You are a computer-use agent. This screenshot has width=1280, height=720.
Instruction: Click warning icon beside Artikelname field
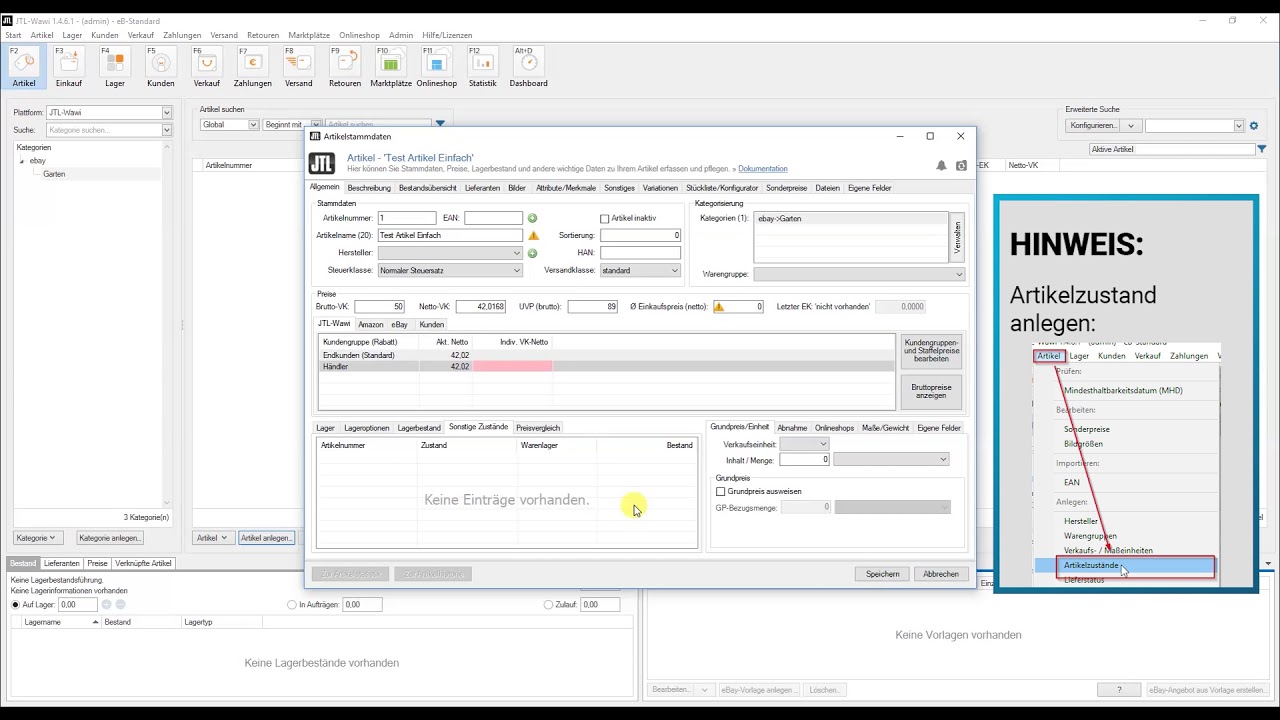[533, 236]
